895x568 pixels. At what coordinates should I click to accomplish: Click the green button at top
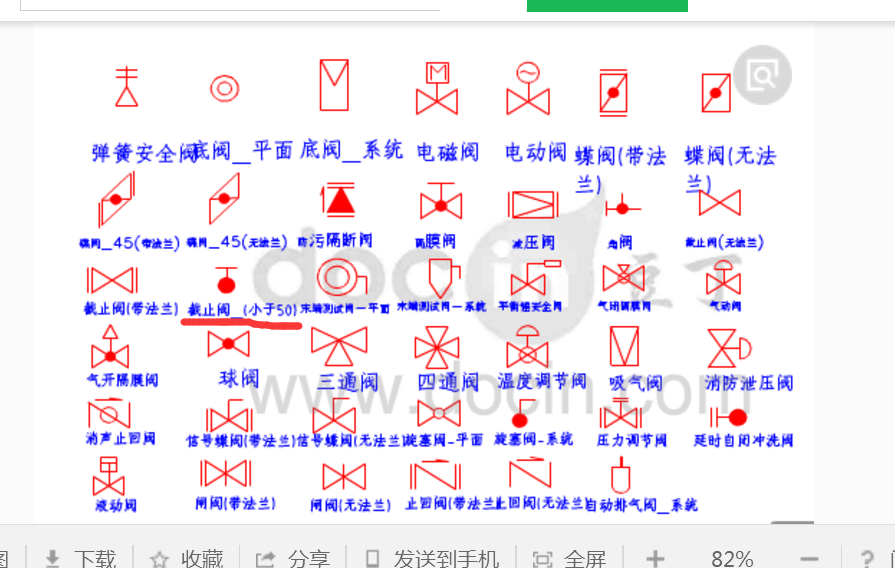pos(607,6)
